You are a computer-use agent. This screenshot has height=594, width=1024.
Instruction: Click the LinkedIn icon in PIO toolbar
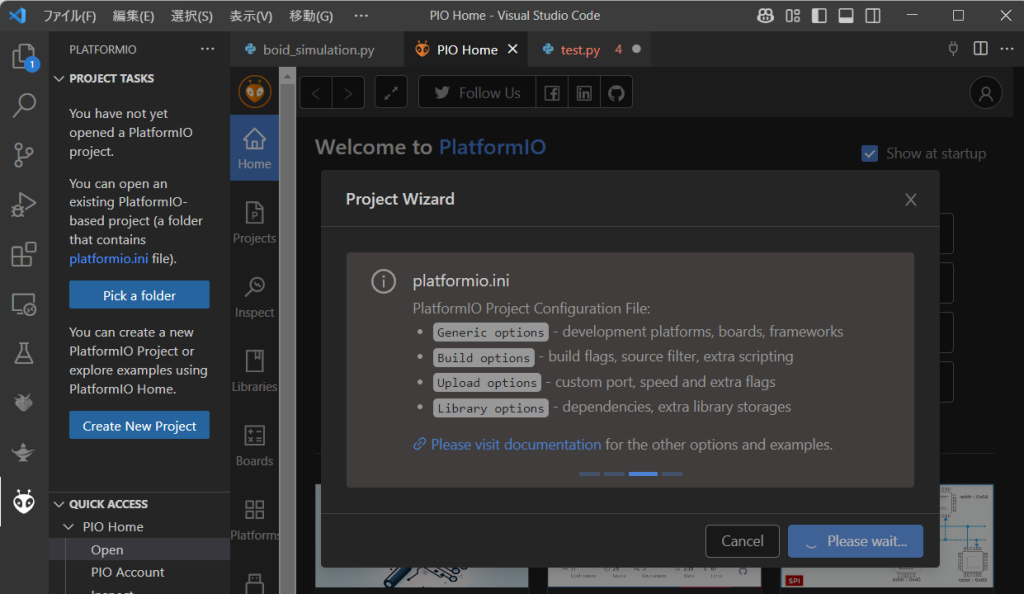(584, 93)
